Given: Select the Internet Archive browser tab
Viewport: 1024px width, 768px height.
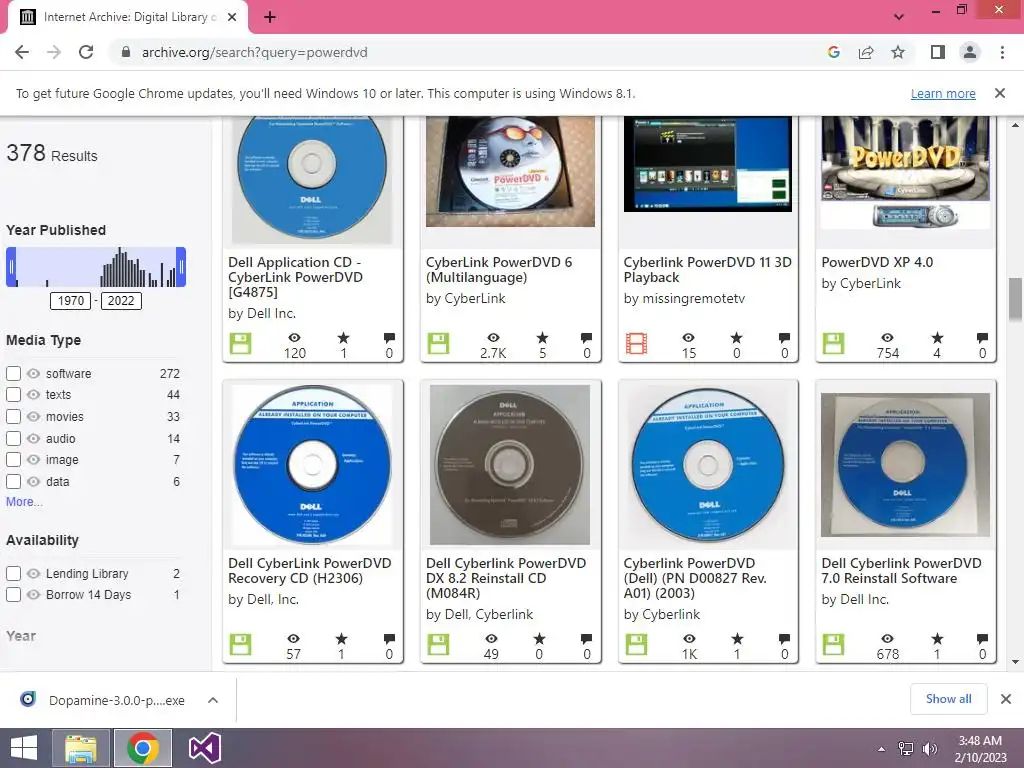Looking at the screenshot, I should [x=127, y=17].
